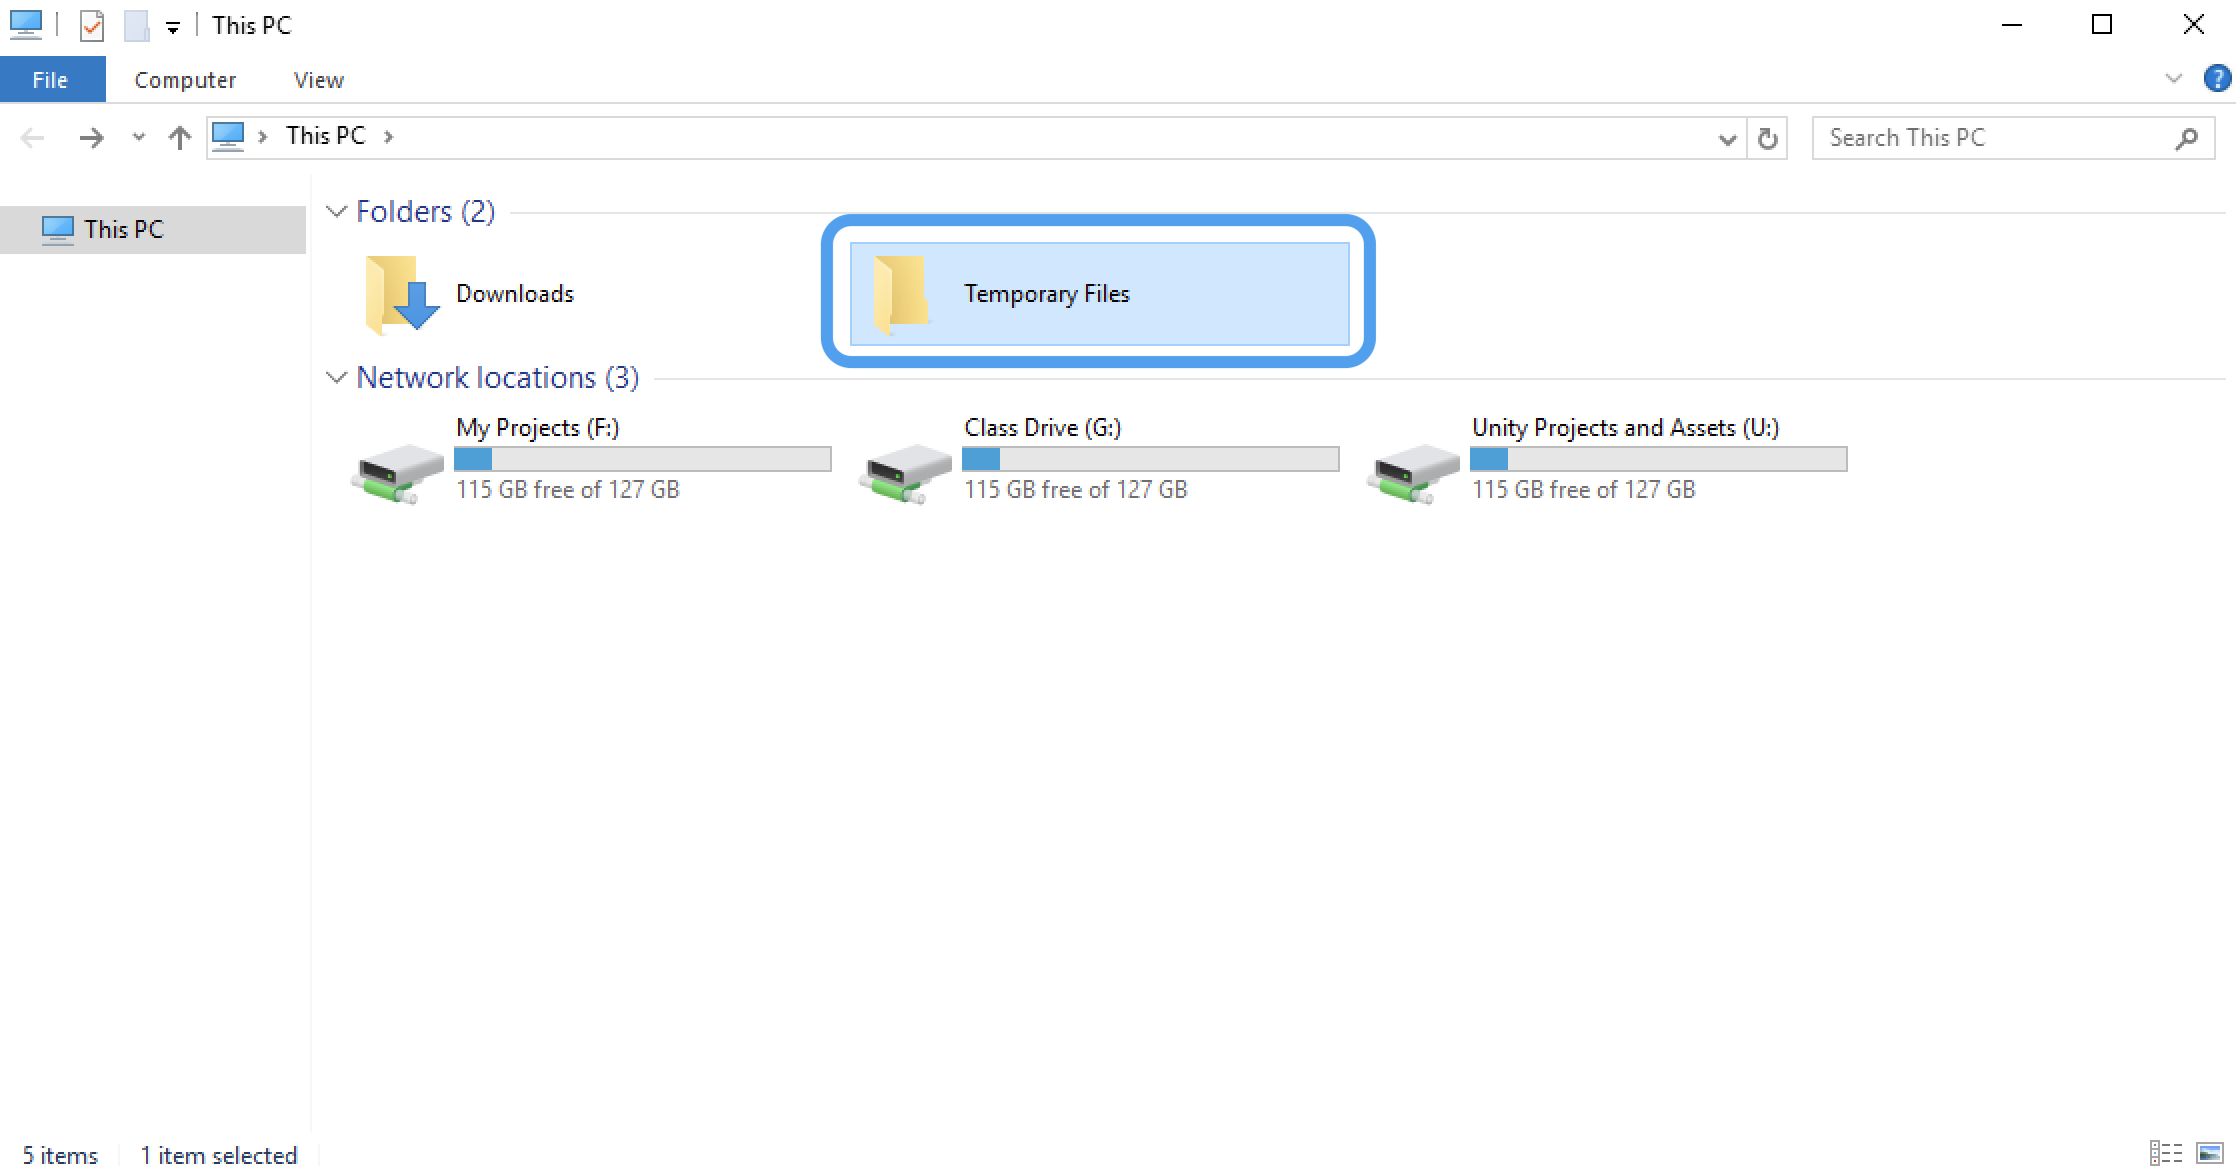Collapse the Folders group
2236x1176 pixels.
(337, 211)
